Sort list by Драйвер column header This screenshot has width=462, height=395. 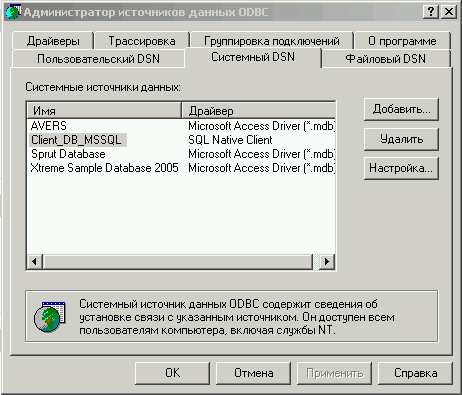pyautogui.click(x=259, y=110)
